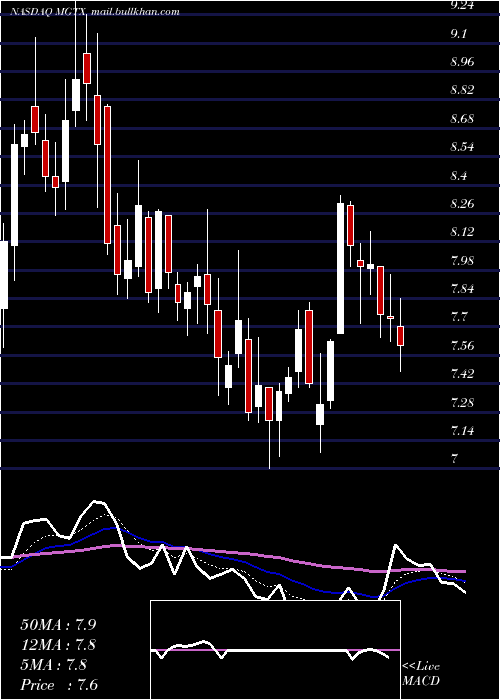The image size is (500, 700).
Task: Click the 8.26 price axis label
Action: pyautogui.click(x=462, y=204)
